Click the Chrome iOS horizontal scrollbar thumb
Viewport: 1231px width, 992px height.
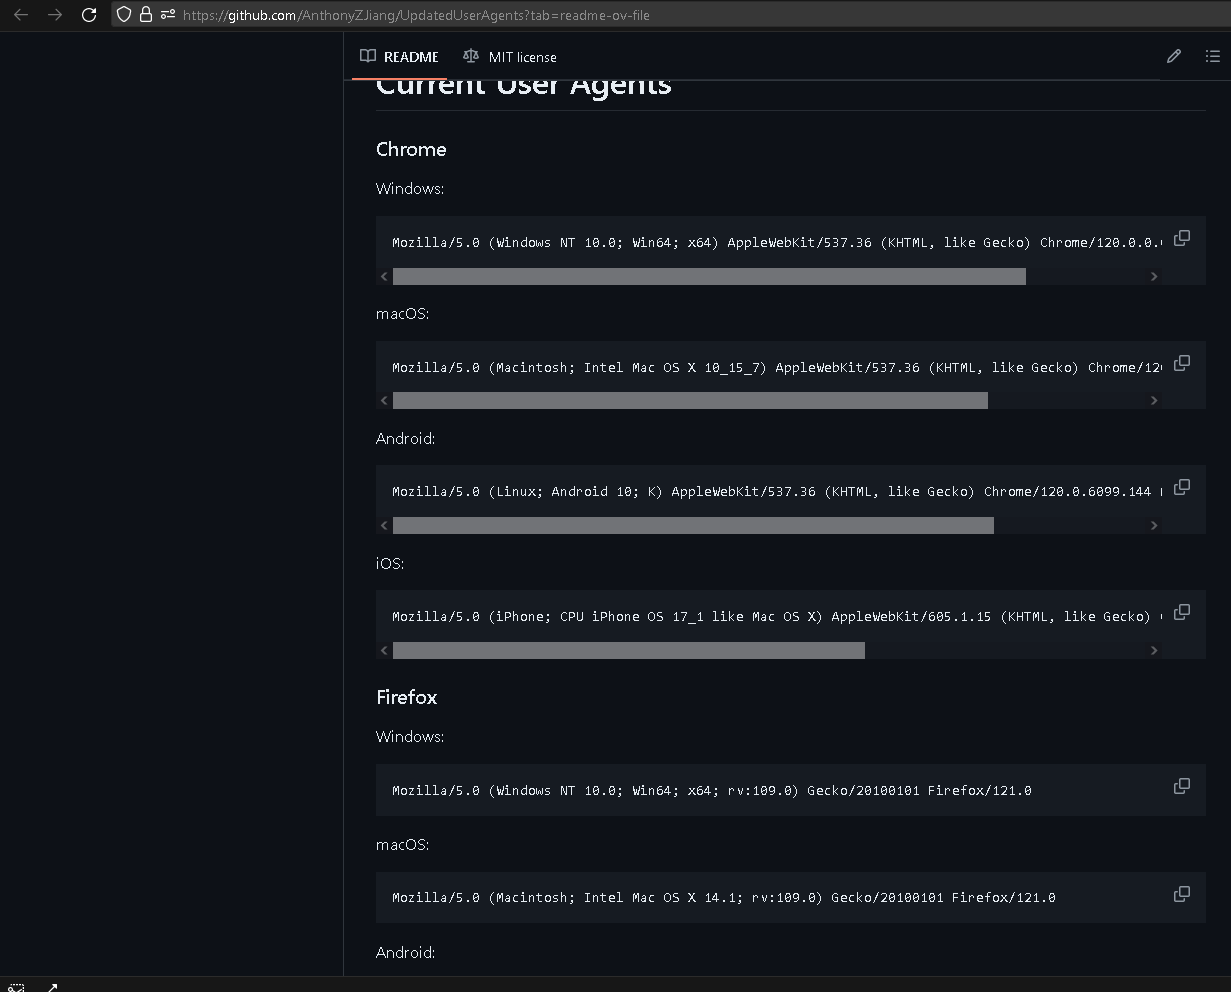tap(628, 651)
